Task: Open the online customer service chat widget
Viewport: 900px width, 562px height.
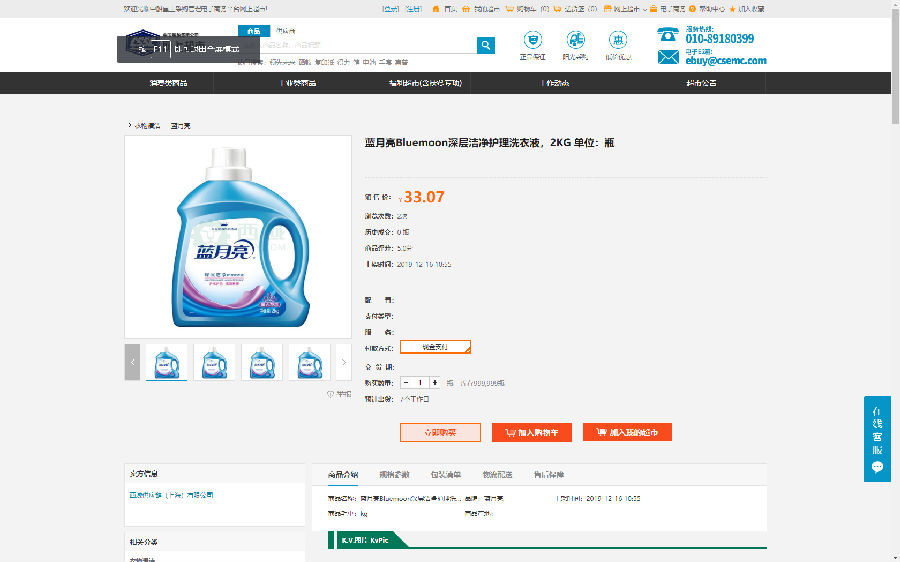Action: click(877, 439)
